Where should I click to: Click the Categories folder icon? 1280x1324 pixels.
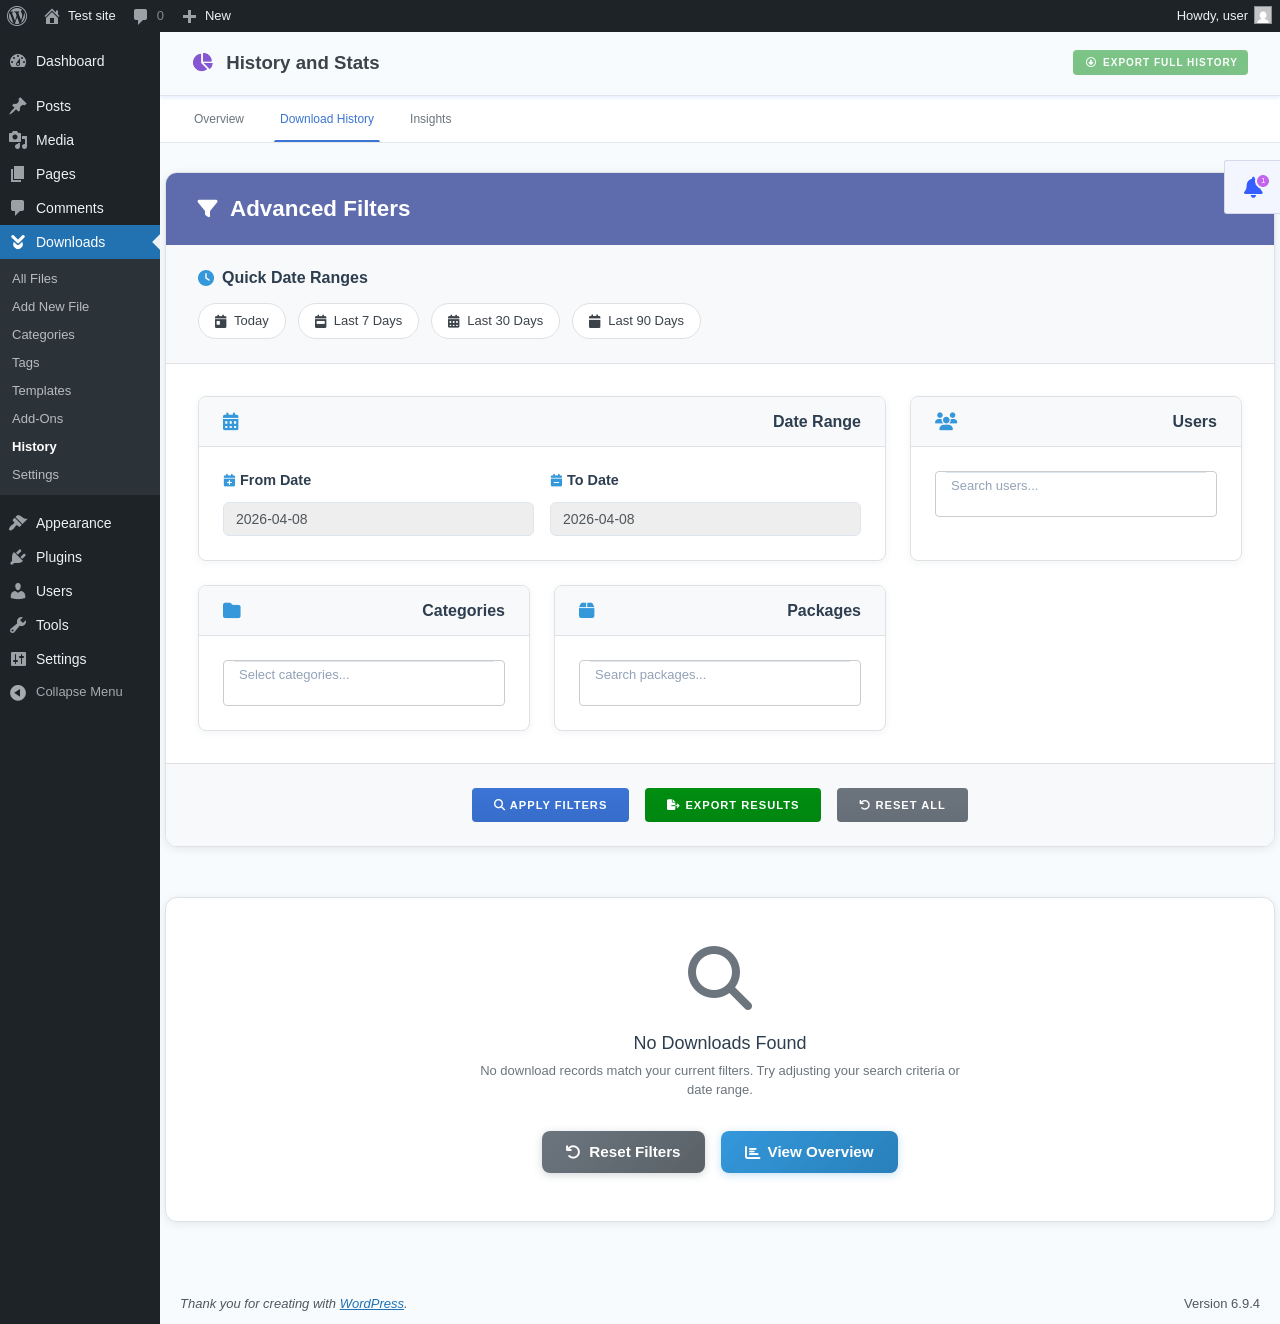point(232,610)
